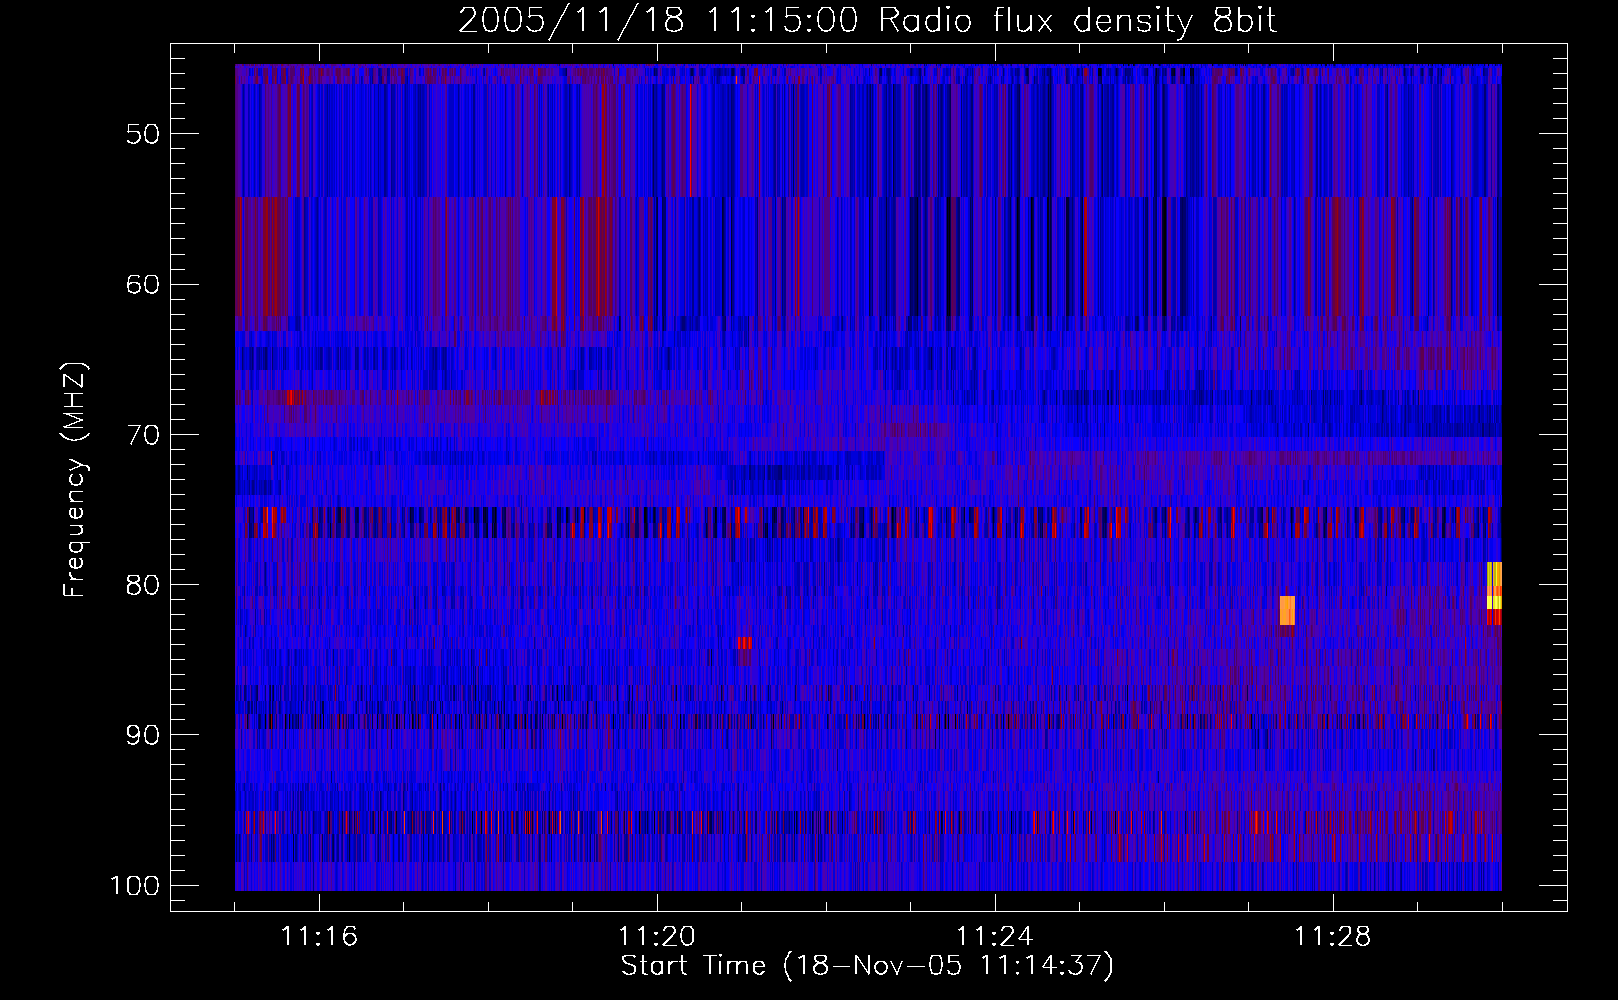Click the 50 frequency tick label
Image resolution: width=1618 pixels, height=1000 pixels.
[x=143, y=134]
